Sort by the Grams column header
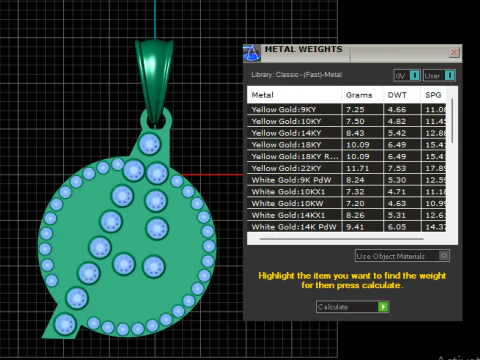This screenshot has height=360, width=480. point(362,95)
